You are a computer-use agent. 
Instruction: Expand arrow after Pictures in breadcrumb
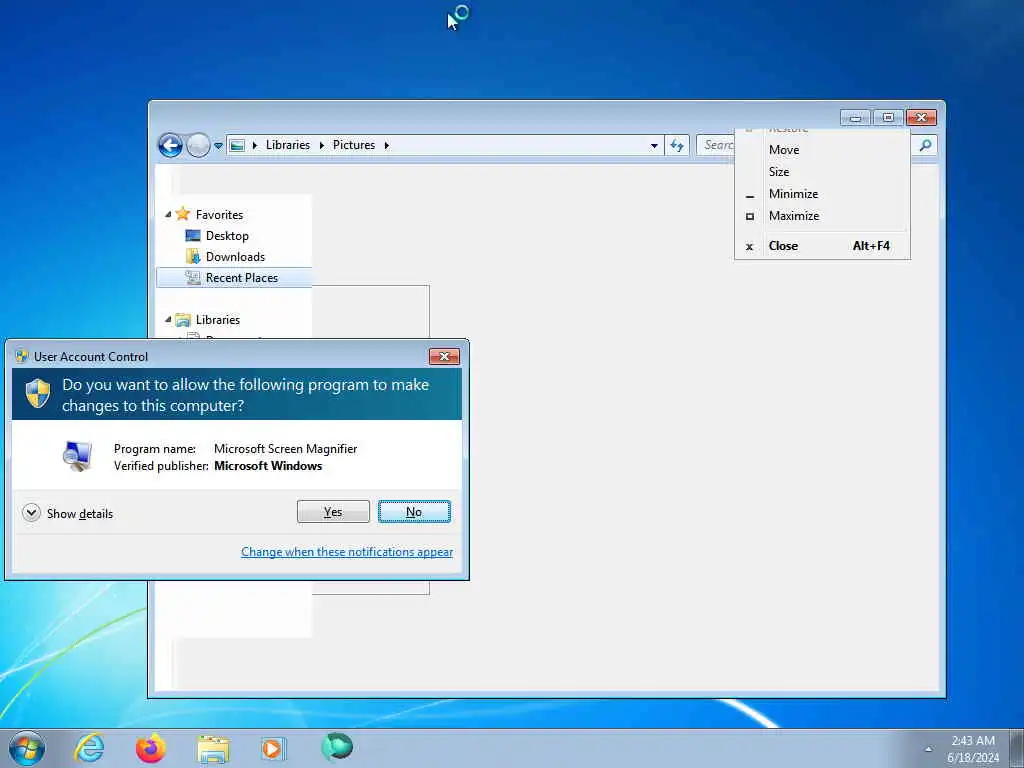pyautogui.click(x=387, y=145)
